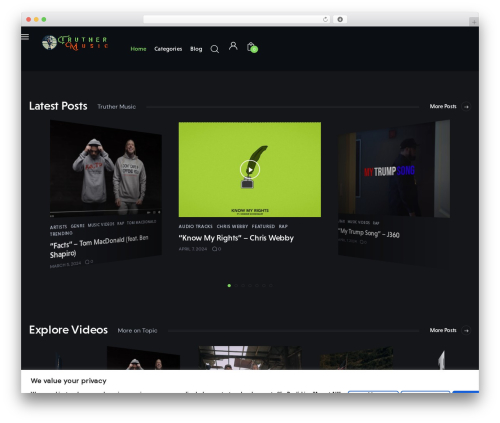
Task: Open the search magnifier icon
Action: tap(215, 49)
